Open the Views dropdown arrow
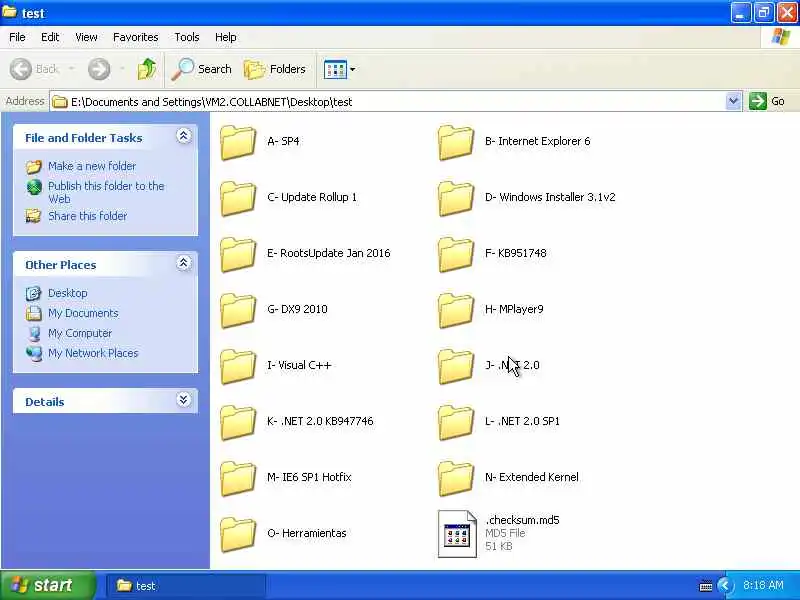Viewport: 800px width, 600px height. coord(353,69)
